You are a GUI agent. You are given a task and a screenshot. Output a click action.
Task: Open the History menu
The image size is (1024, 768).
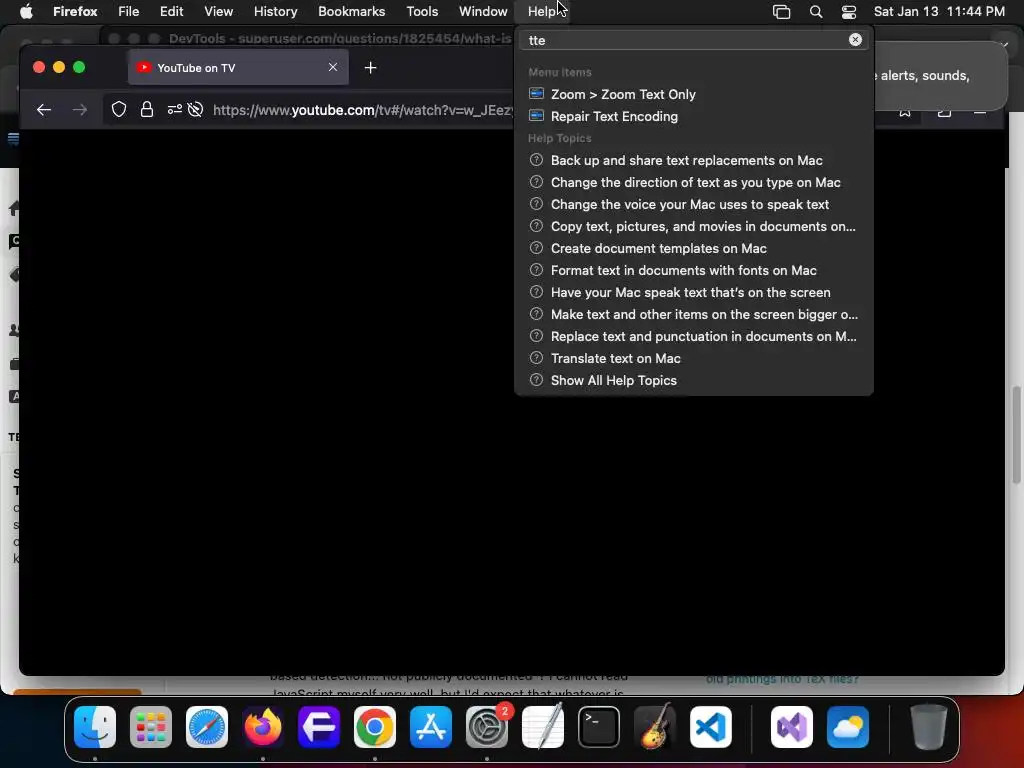coord(275,11)
